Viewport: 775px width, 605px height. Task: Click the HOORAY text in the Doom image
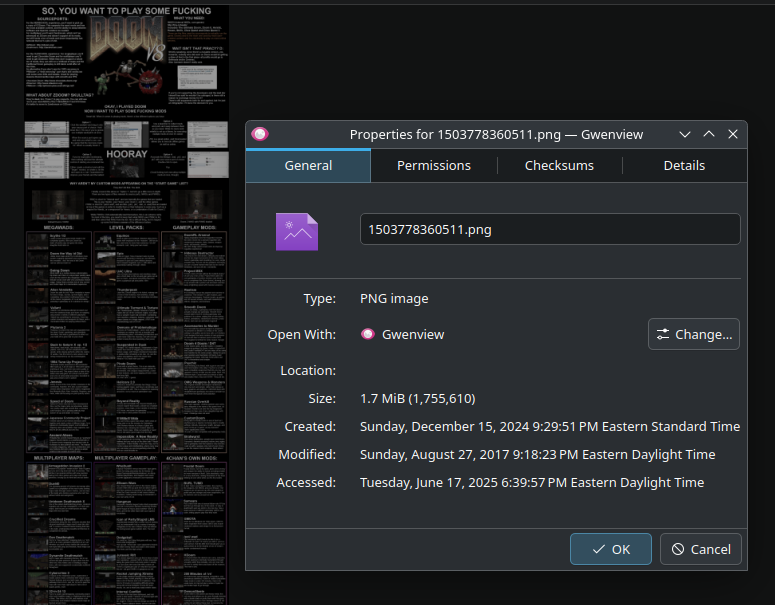pyautogui.click(x=127, y=154)
